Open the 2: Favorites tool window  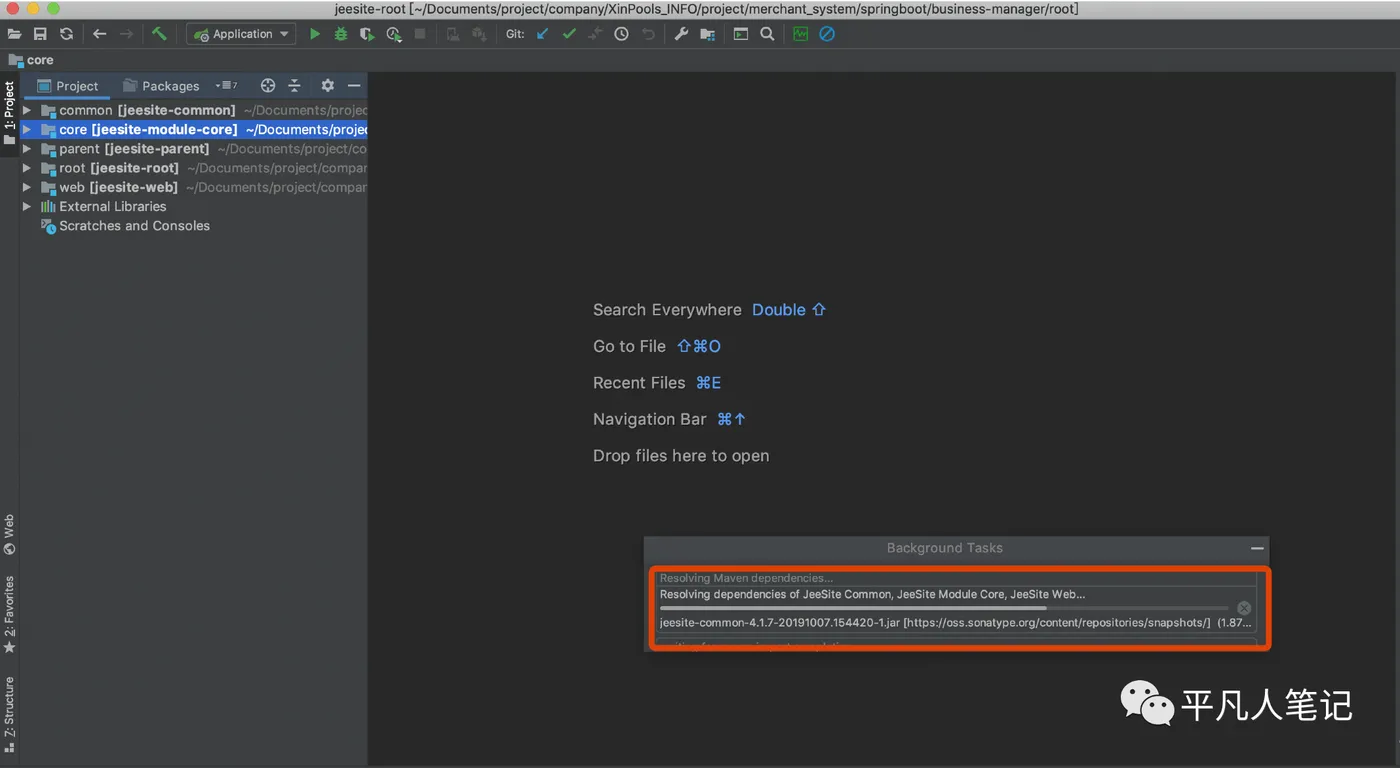pyautogui.click(x=10, y=614)
